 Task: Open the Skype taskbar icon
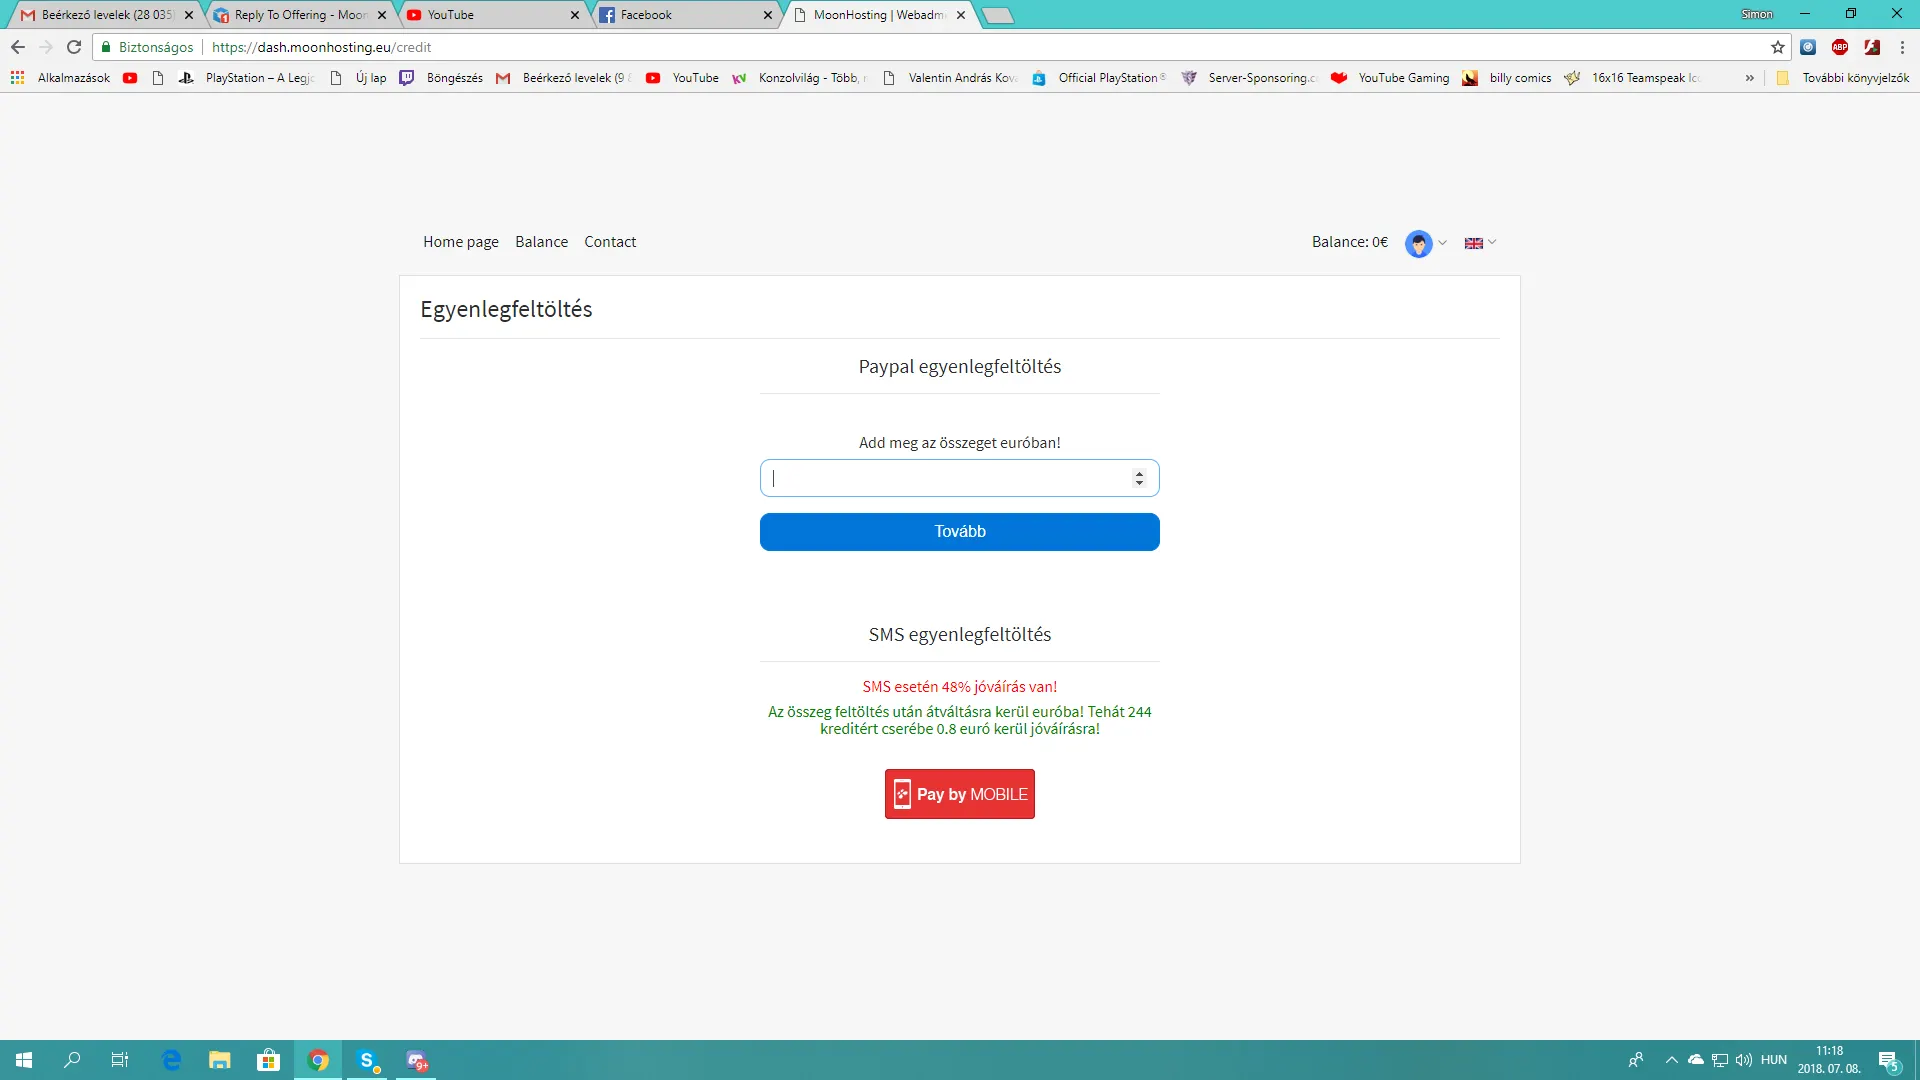pyautogui.click(x=367, y=1060)
